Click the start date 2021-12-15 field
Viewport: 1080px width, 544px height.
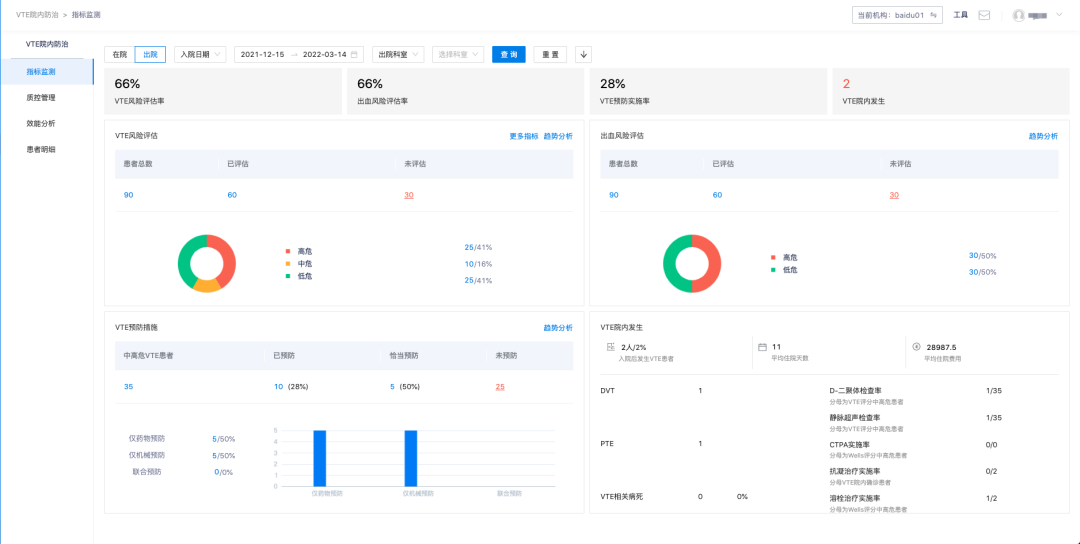coord(262,55)
